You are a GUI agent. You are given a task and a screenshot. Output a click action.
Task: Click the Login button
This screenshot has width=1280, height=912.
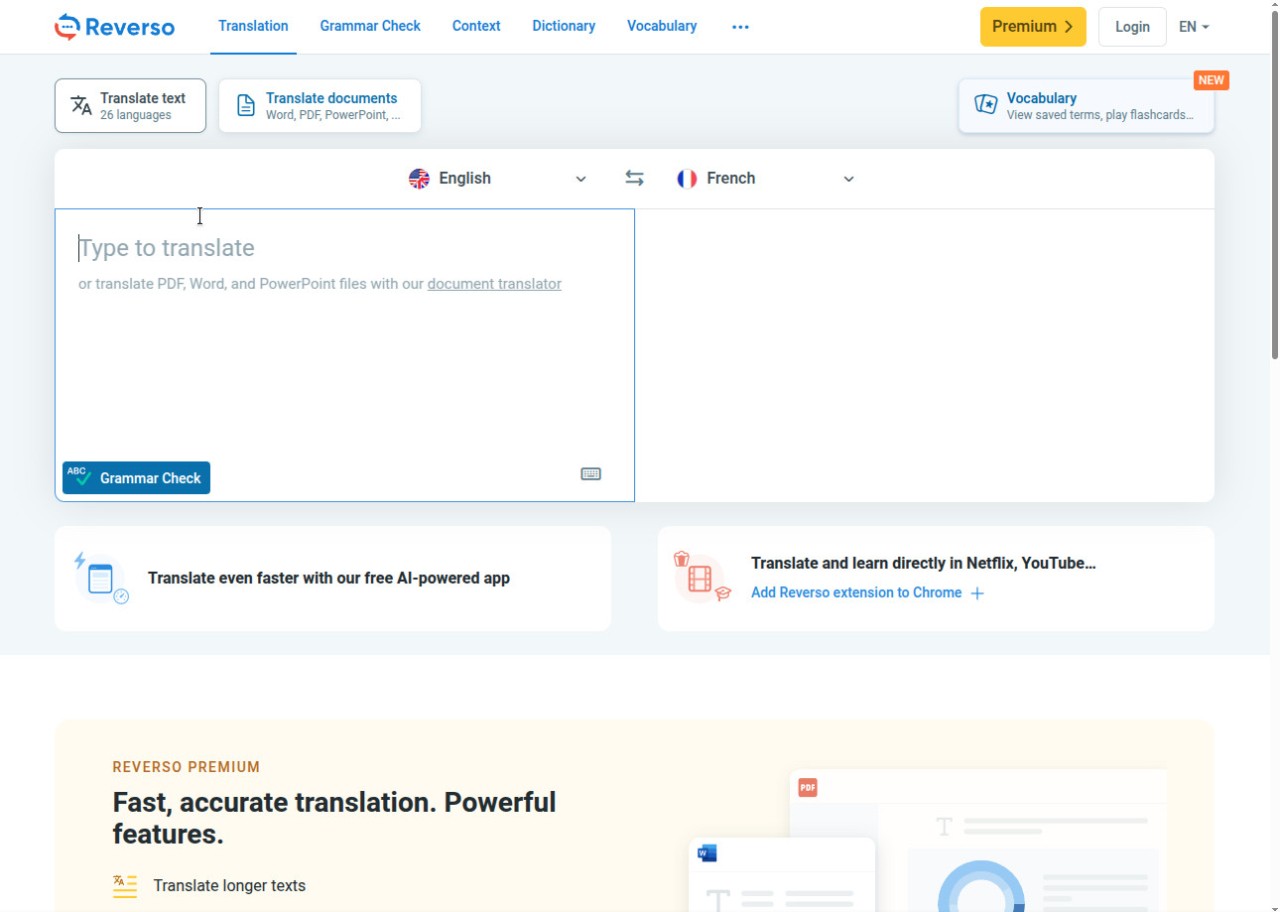point(1132,27)
